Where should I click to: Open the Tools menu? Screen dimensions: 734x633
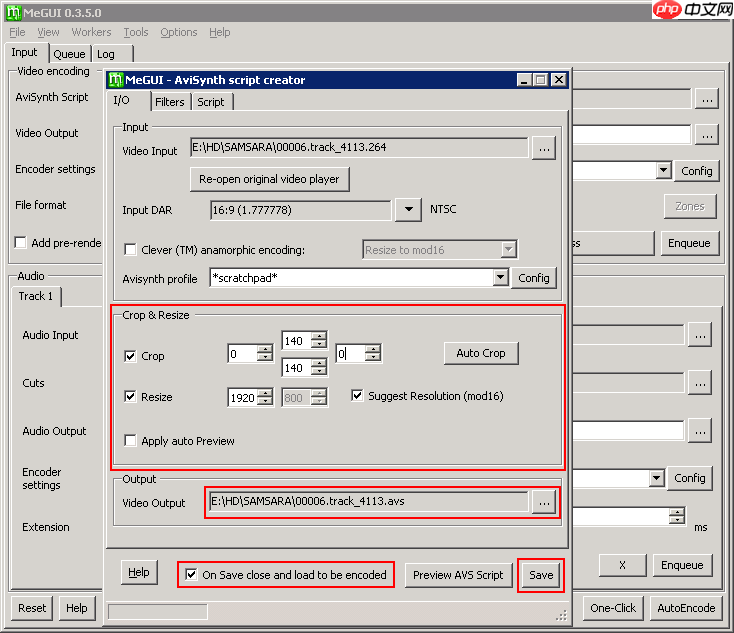pyautogui.click(x=136, y=32)
